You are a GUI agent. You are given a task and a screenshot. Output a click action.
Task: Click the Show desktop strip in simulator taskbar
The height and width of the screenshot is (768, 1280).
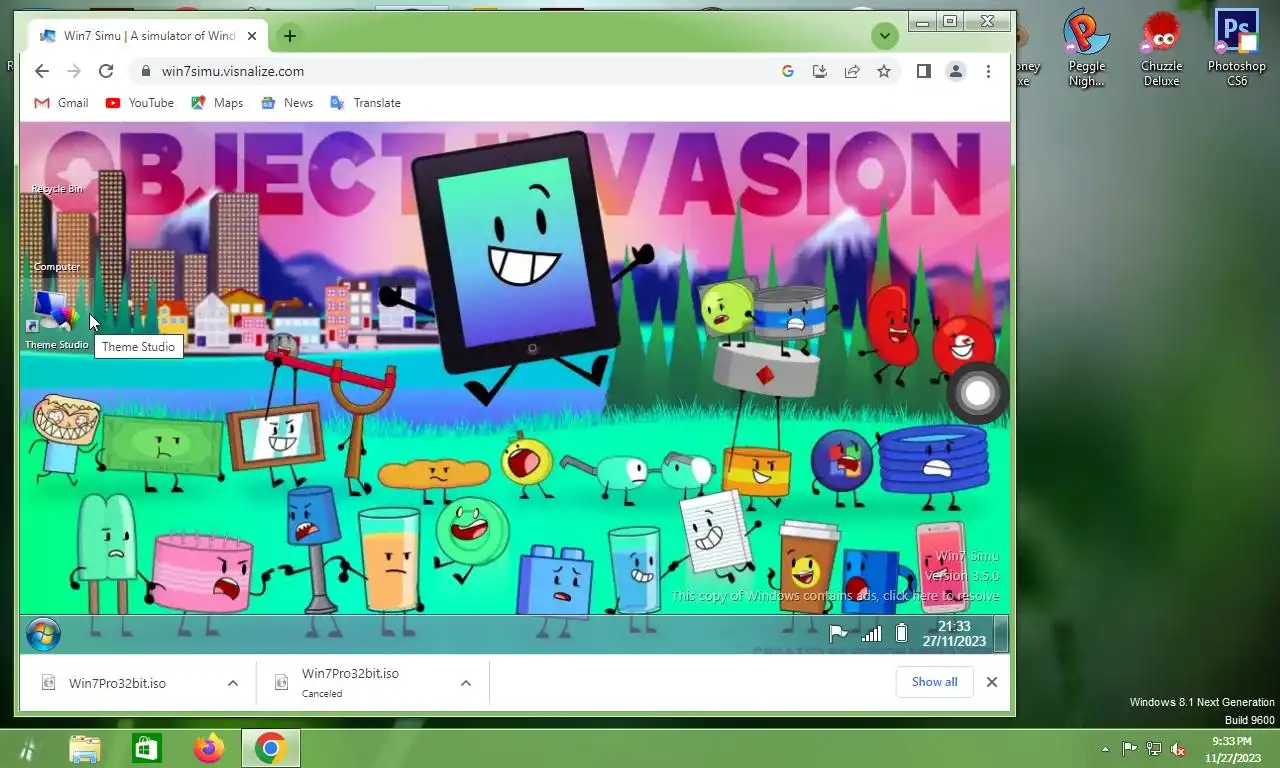(1000, 634)
